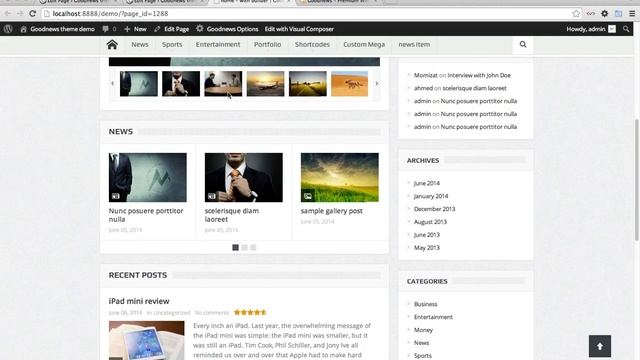This screenshot has width=640, height=360.
Task: Click the iPad mini review thumbnail image
Action: (x=147, y=340)
